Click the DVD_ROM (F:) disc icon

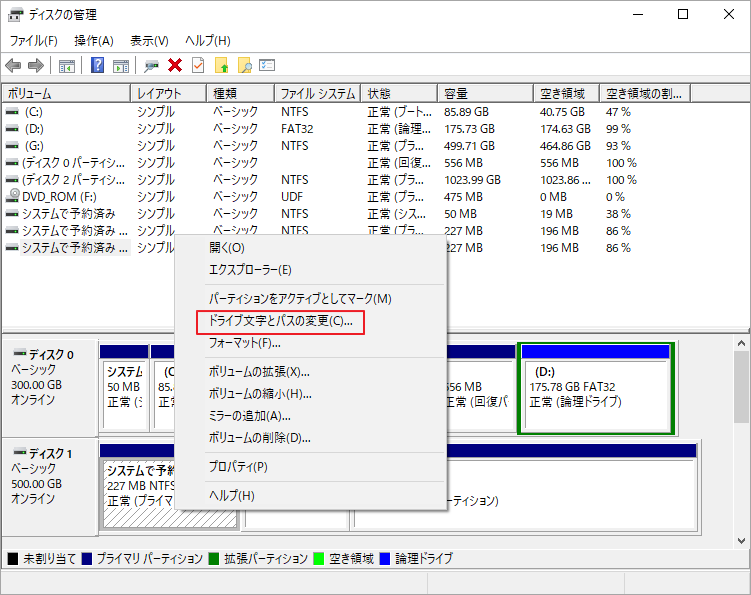tap(12, 196)
